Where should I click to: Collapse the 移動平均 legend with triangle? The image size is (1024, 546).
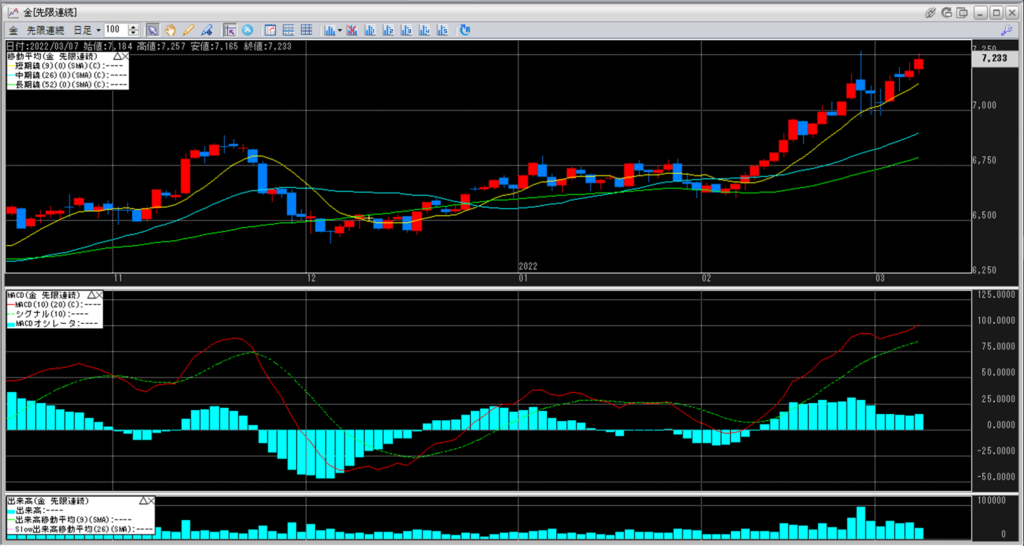pyautogui.click(x=119, y=57)
